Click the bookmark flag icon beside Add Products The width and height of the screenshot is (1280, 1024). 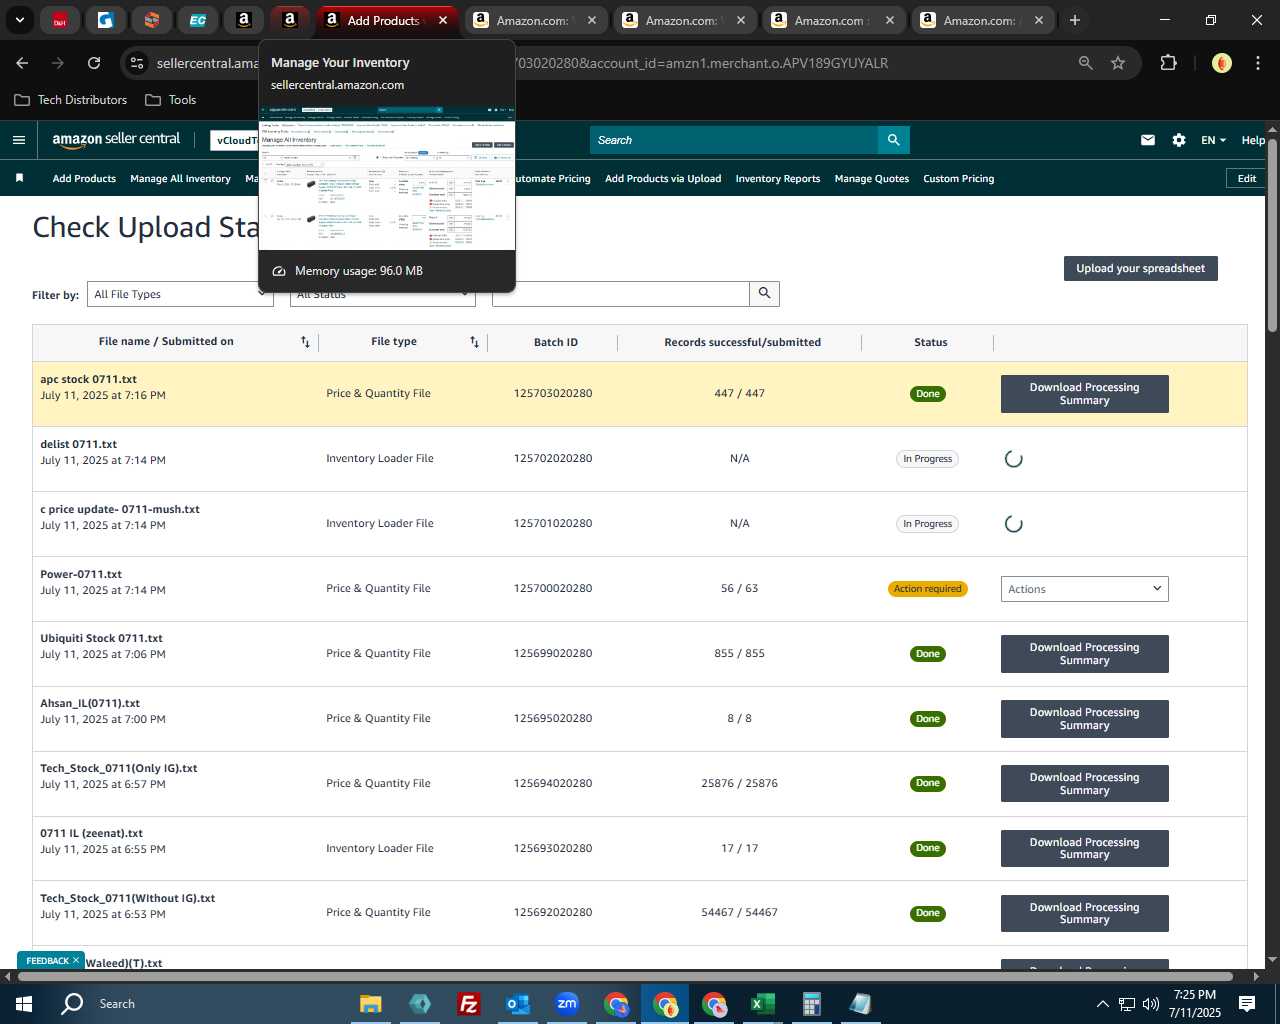click(x=19, y=178)
